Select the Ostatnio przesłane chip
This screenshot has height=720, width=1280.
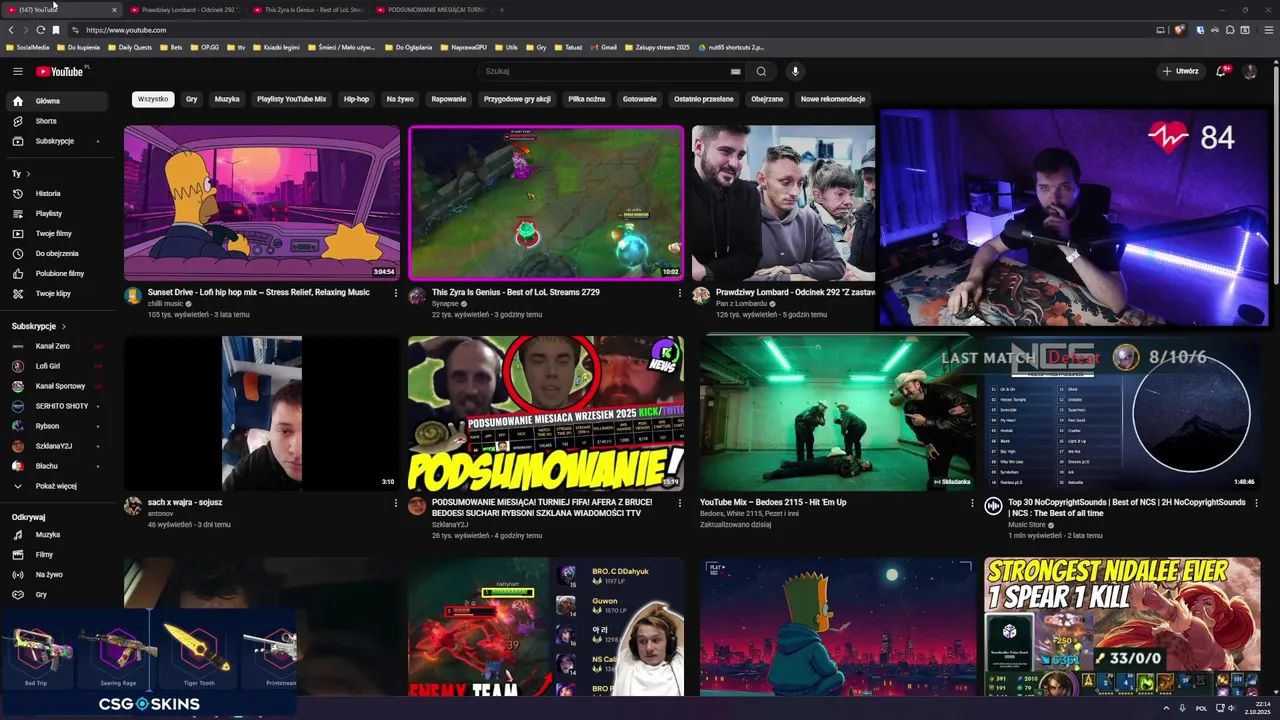704,99
